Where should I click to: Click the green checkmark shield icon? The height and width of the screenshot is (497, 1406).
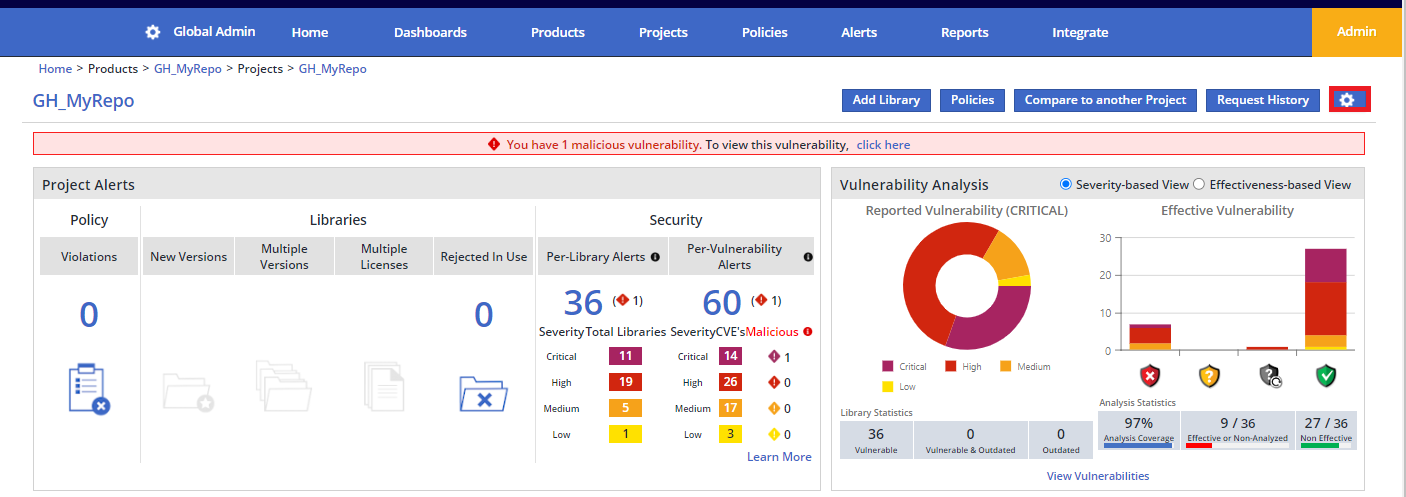click(x=1326, y=376)
